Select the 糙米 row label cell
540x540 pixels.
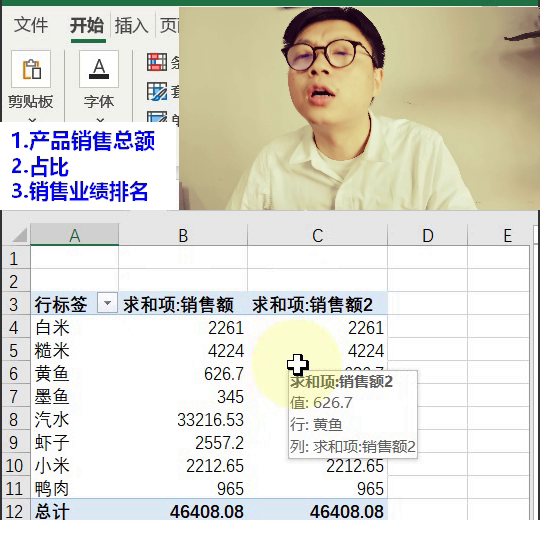pos(75,350)
